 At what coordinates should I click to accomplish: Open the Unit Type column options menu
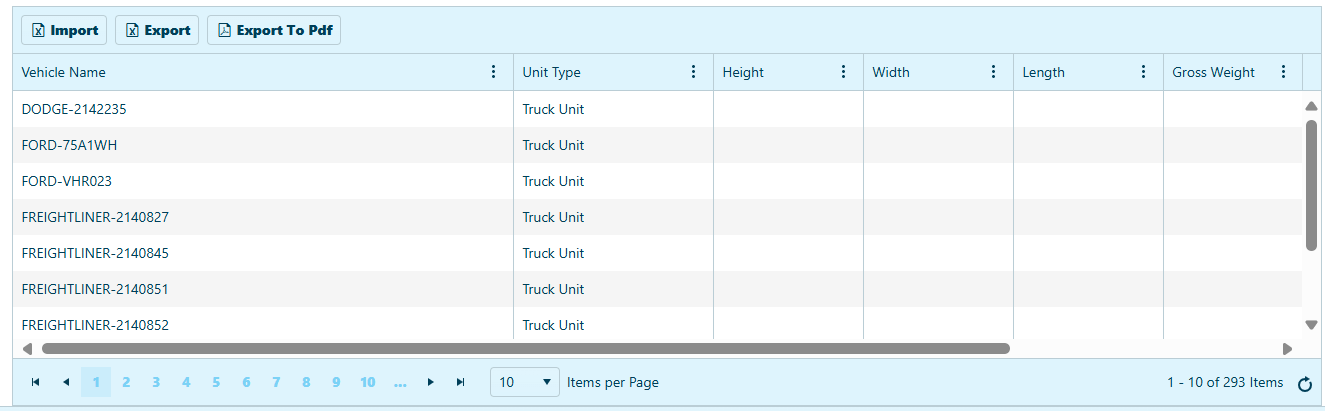point(693,72)
